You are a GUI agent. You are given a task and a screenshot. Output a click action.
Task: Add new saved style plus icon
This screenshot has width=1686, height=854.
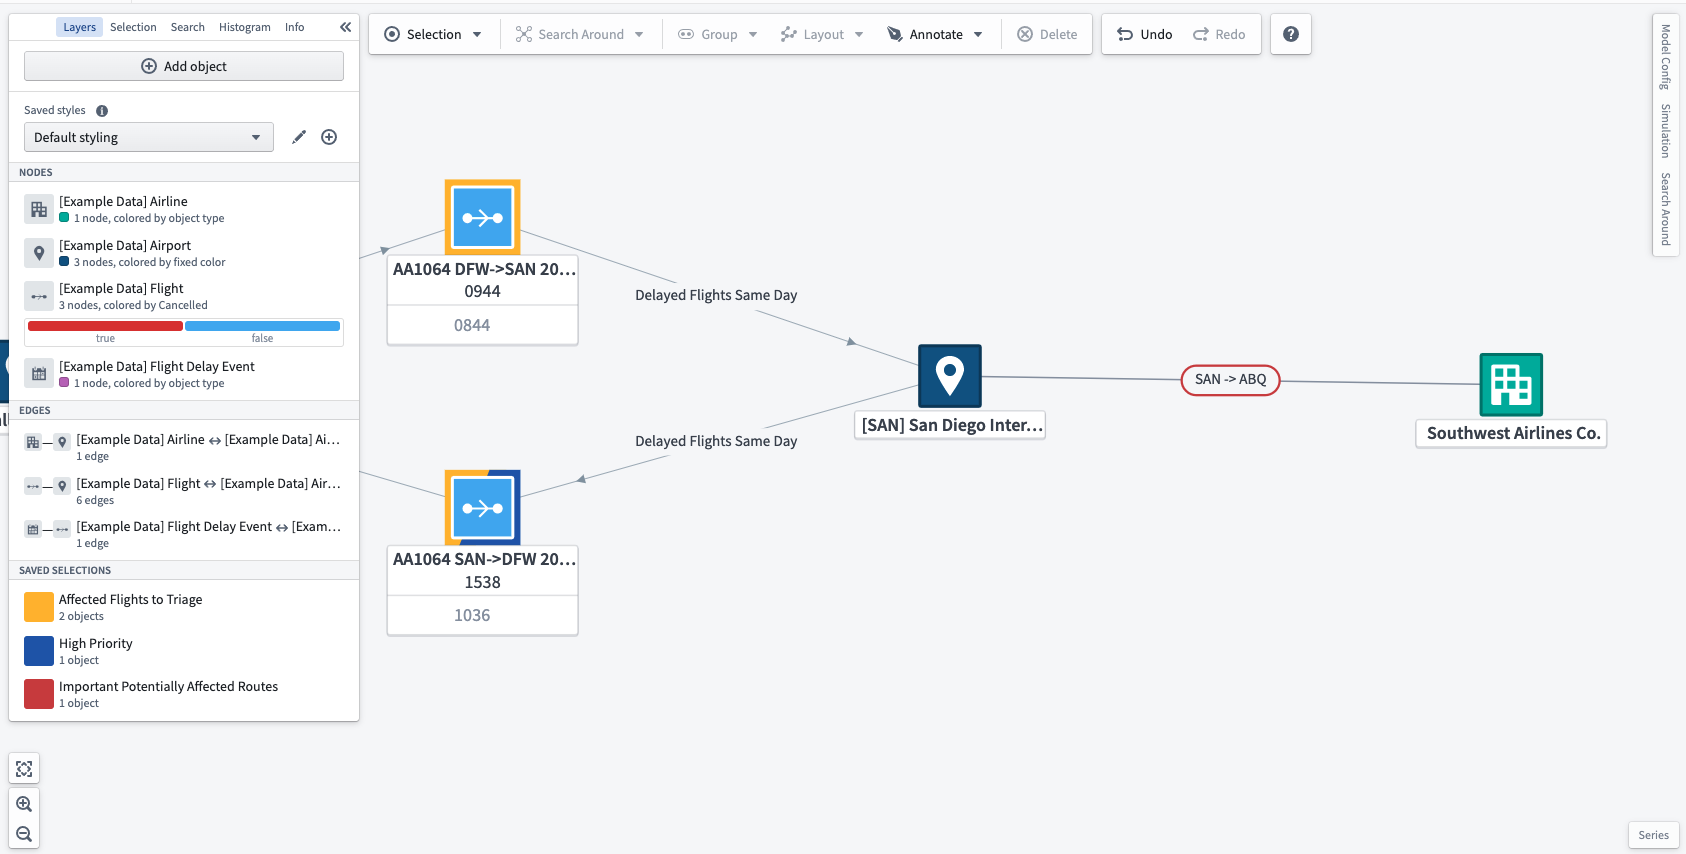pos(329,137)
